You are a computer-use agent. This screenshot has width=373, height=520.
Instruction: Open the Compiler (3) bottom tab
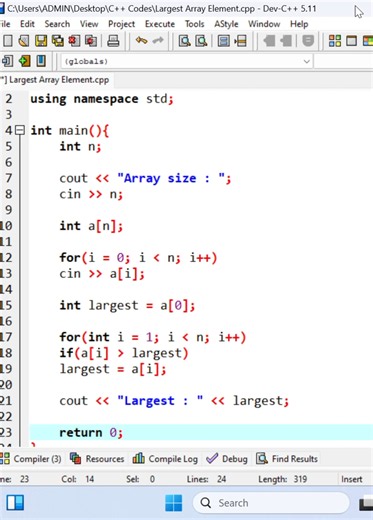coord(31,459)
